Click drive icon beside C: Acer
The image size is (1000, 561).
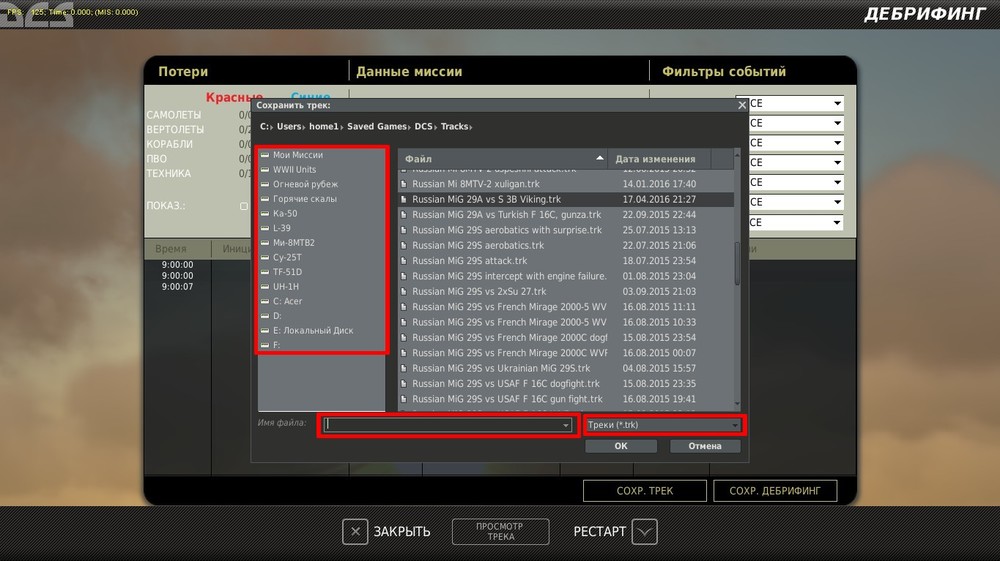pyautogui.click(x=265, y=302)
